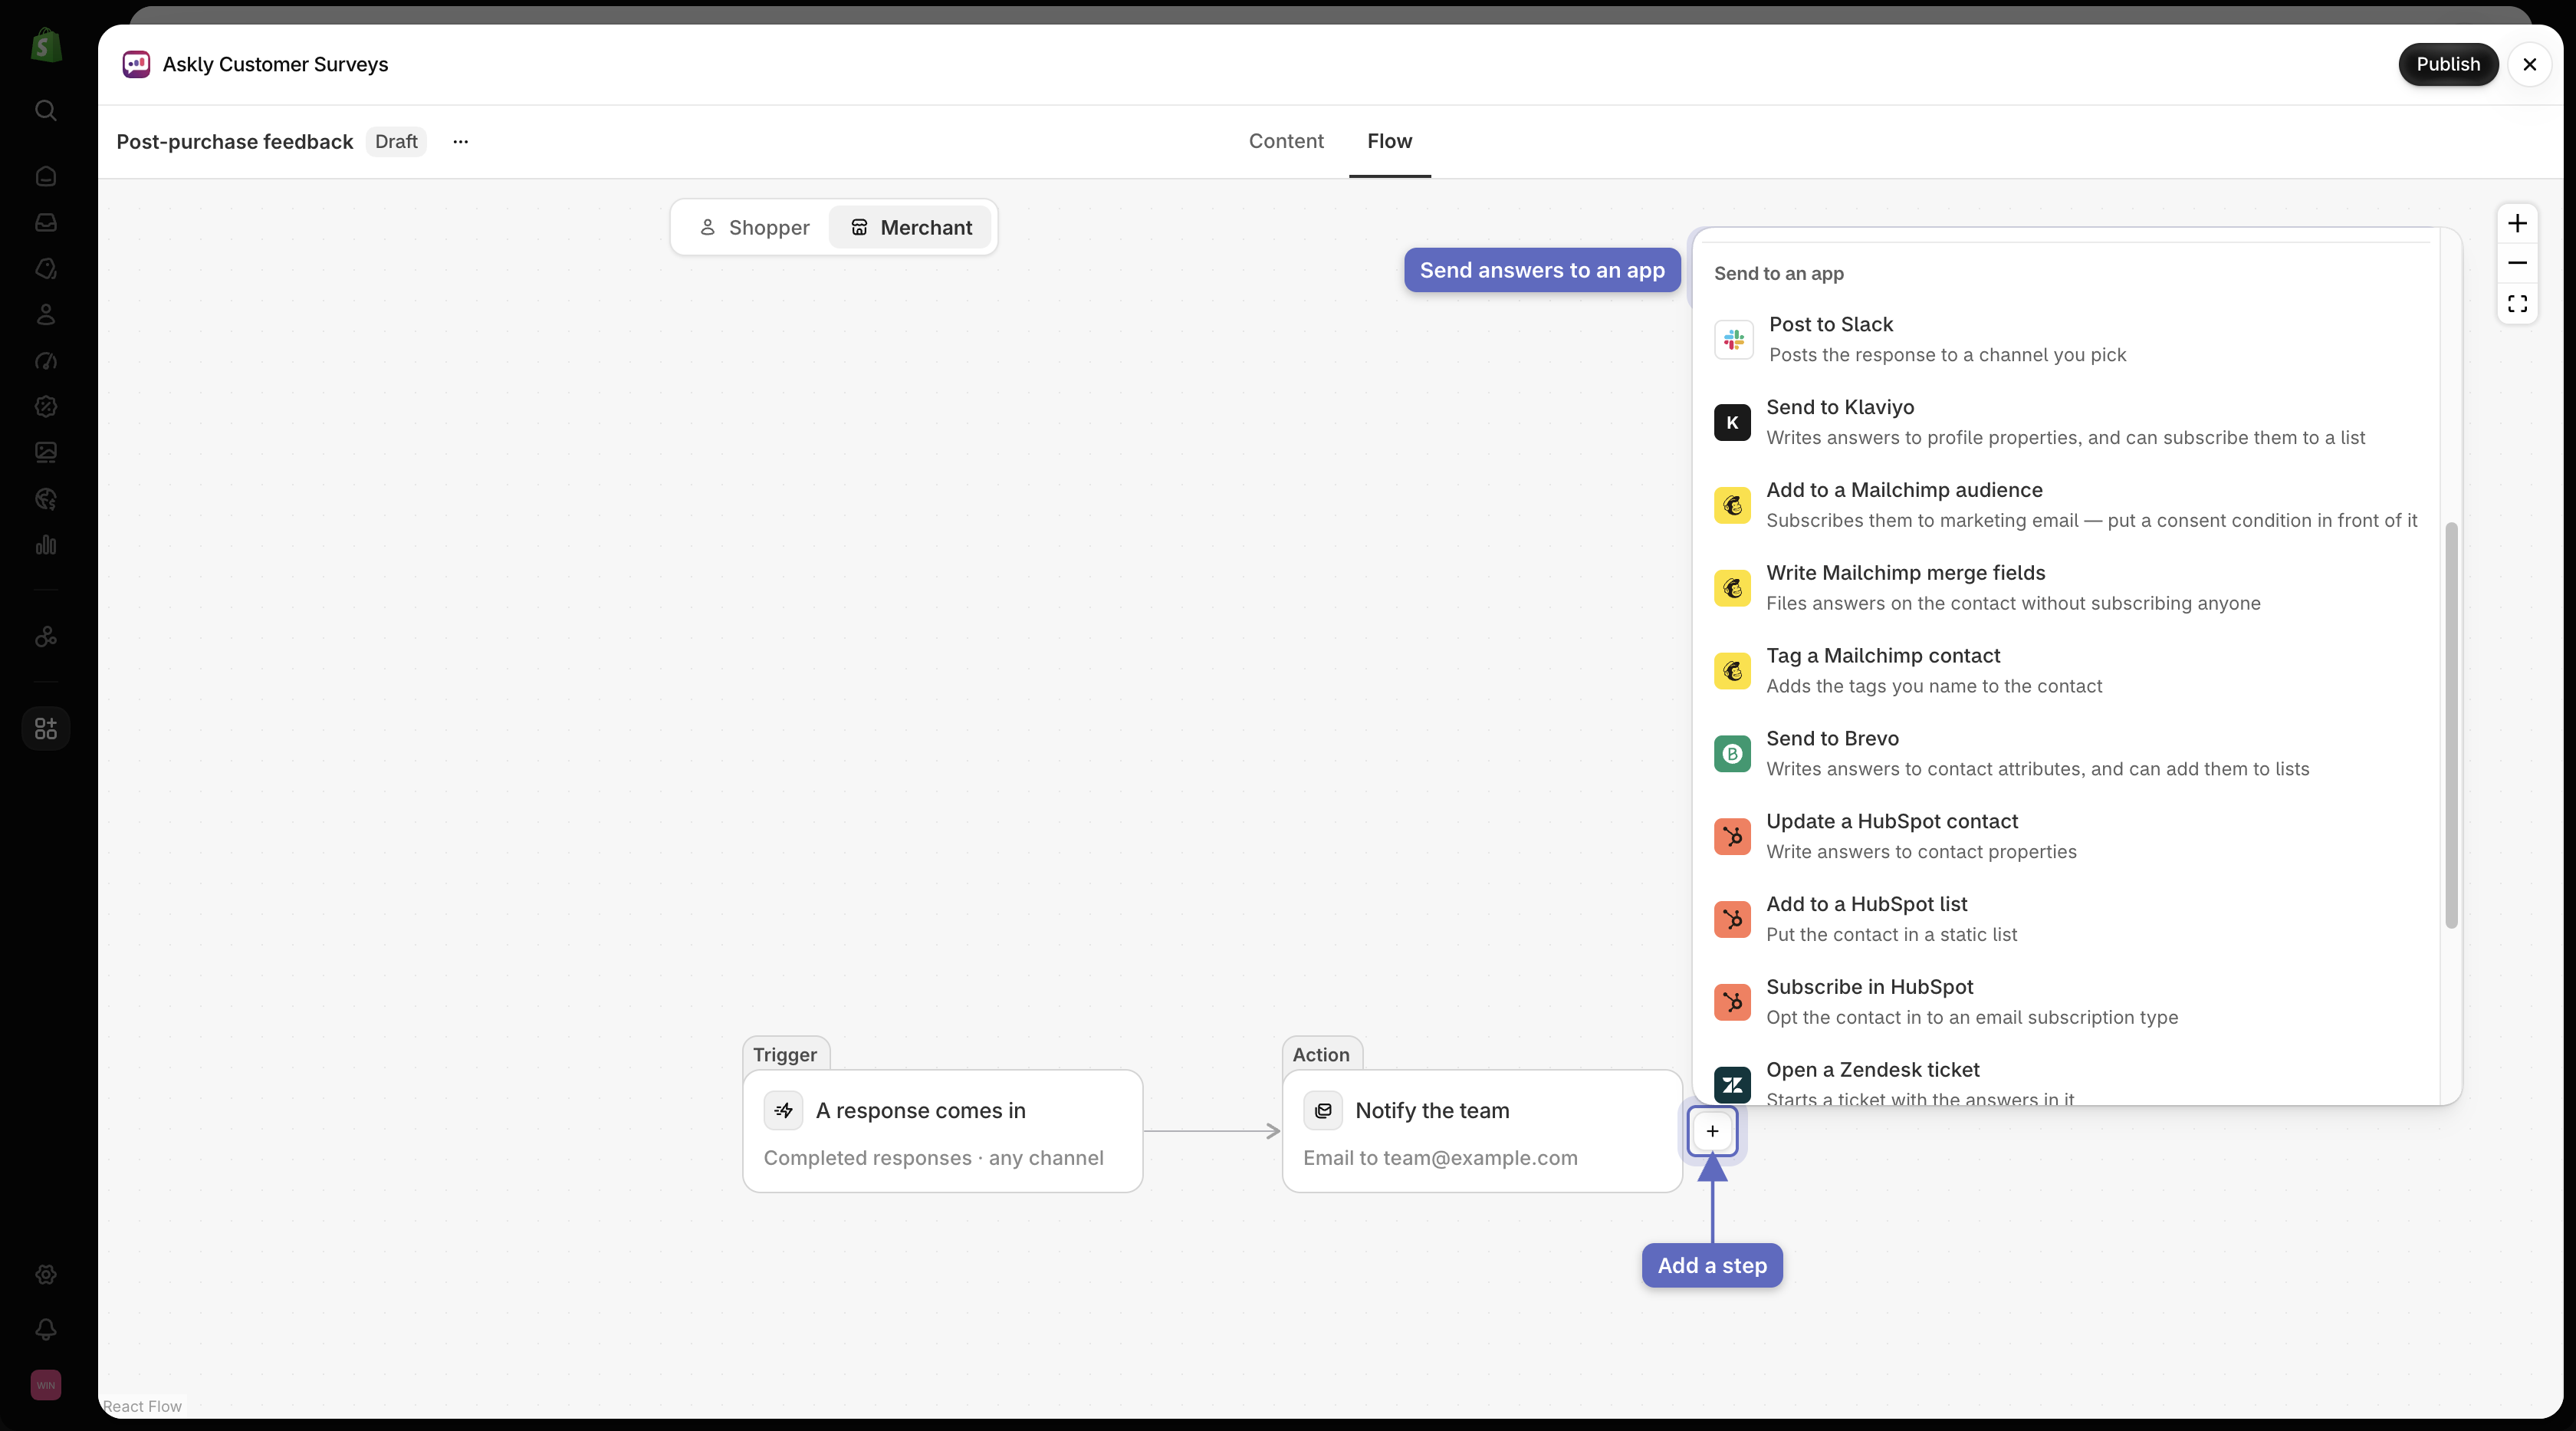Choose Post to Slack action

pyautogui.click(x=2066, y=339)
